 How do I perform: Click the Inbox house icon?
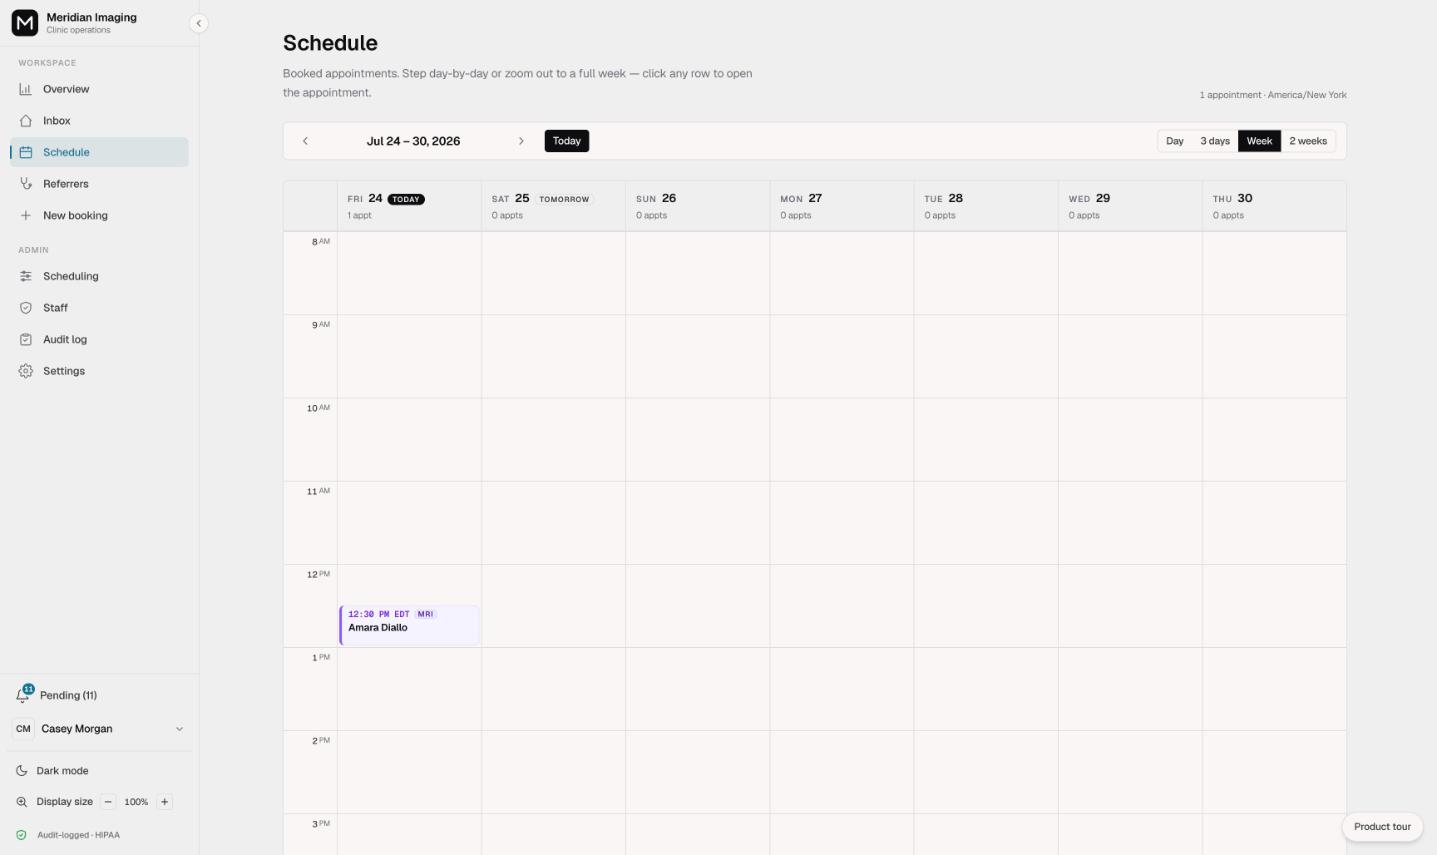[26, 121]
